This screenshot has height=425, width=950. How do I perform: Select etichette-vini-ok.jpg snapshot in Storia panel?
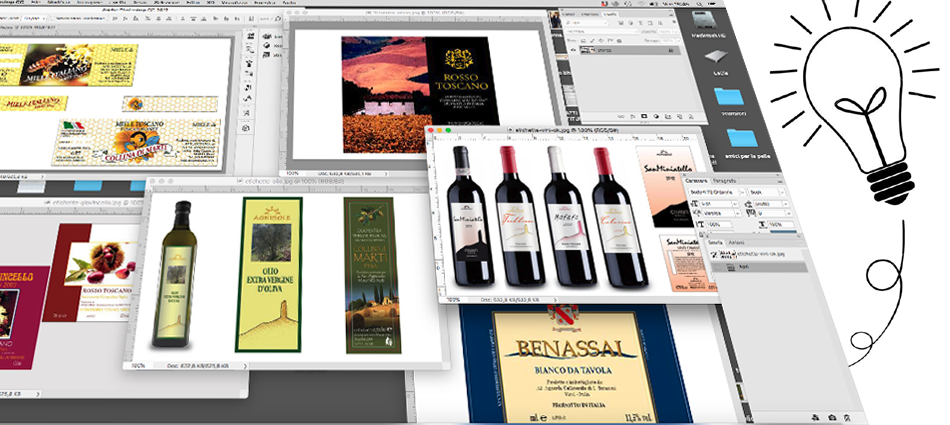click(x=758, y=254)
